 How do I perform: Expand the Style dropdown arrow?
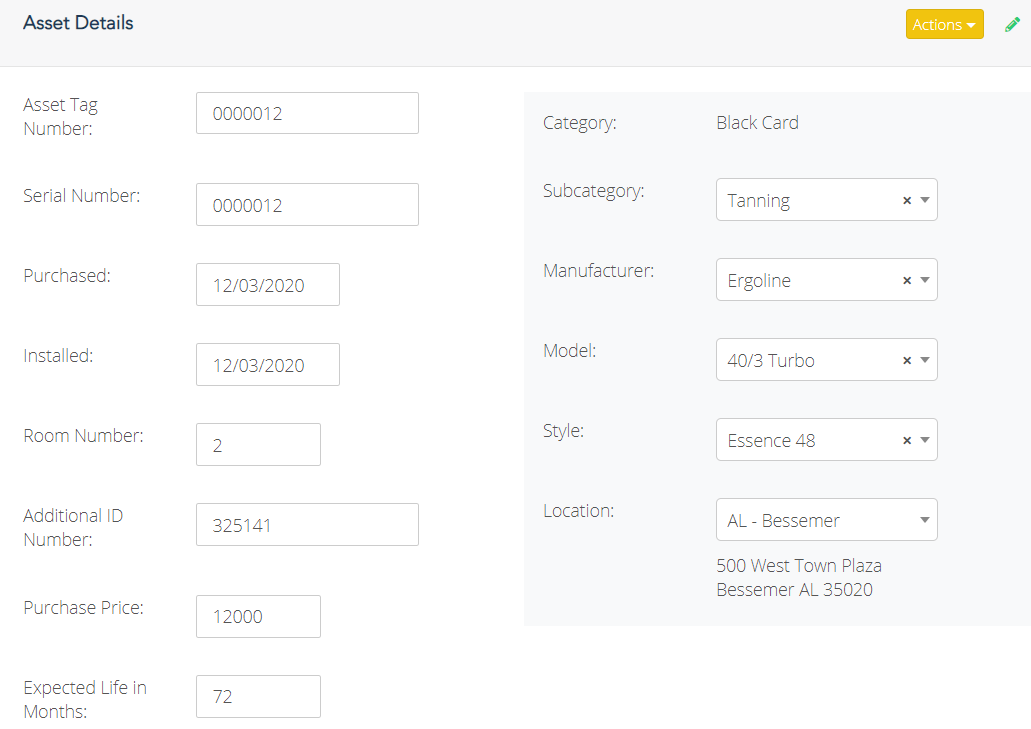point(924,440)
